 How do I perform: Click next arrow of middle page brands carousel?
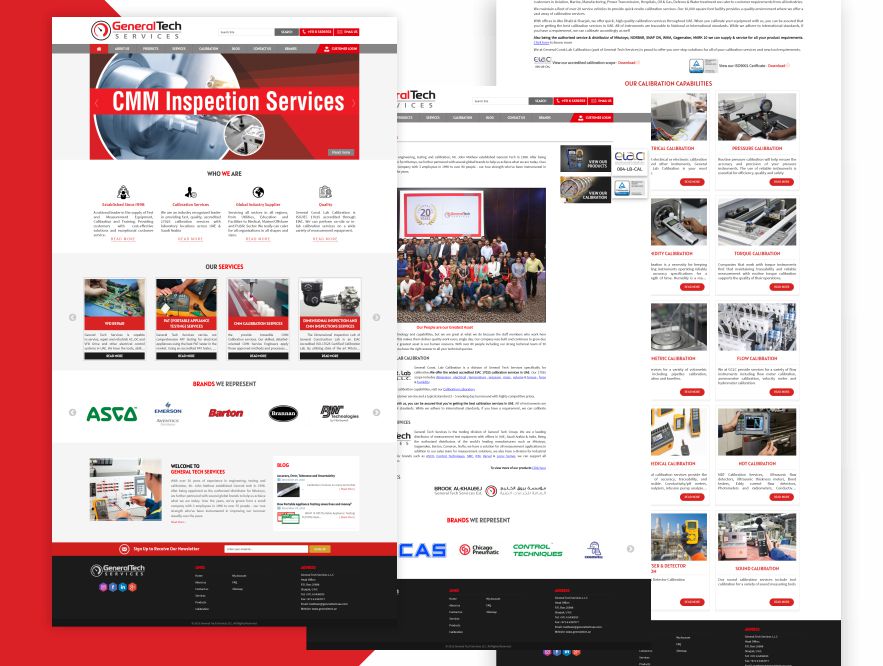click(630, 549)
